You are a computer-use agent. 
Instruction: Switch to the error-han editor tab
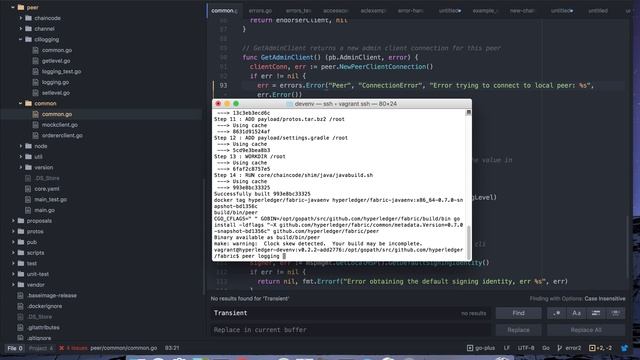click(x=410, y=11)
